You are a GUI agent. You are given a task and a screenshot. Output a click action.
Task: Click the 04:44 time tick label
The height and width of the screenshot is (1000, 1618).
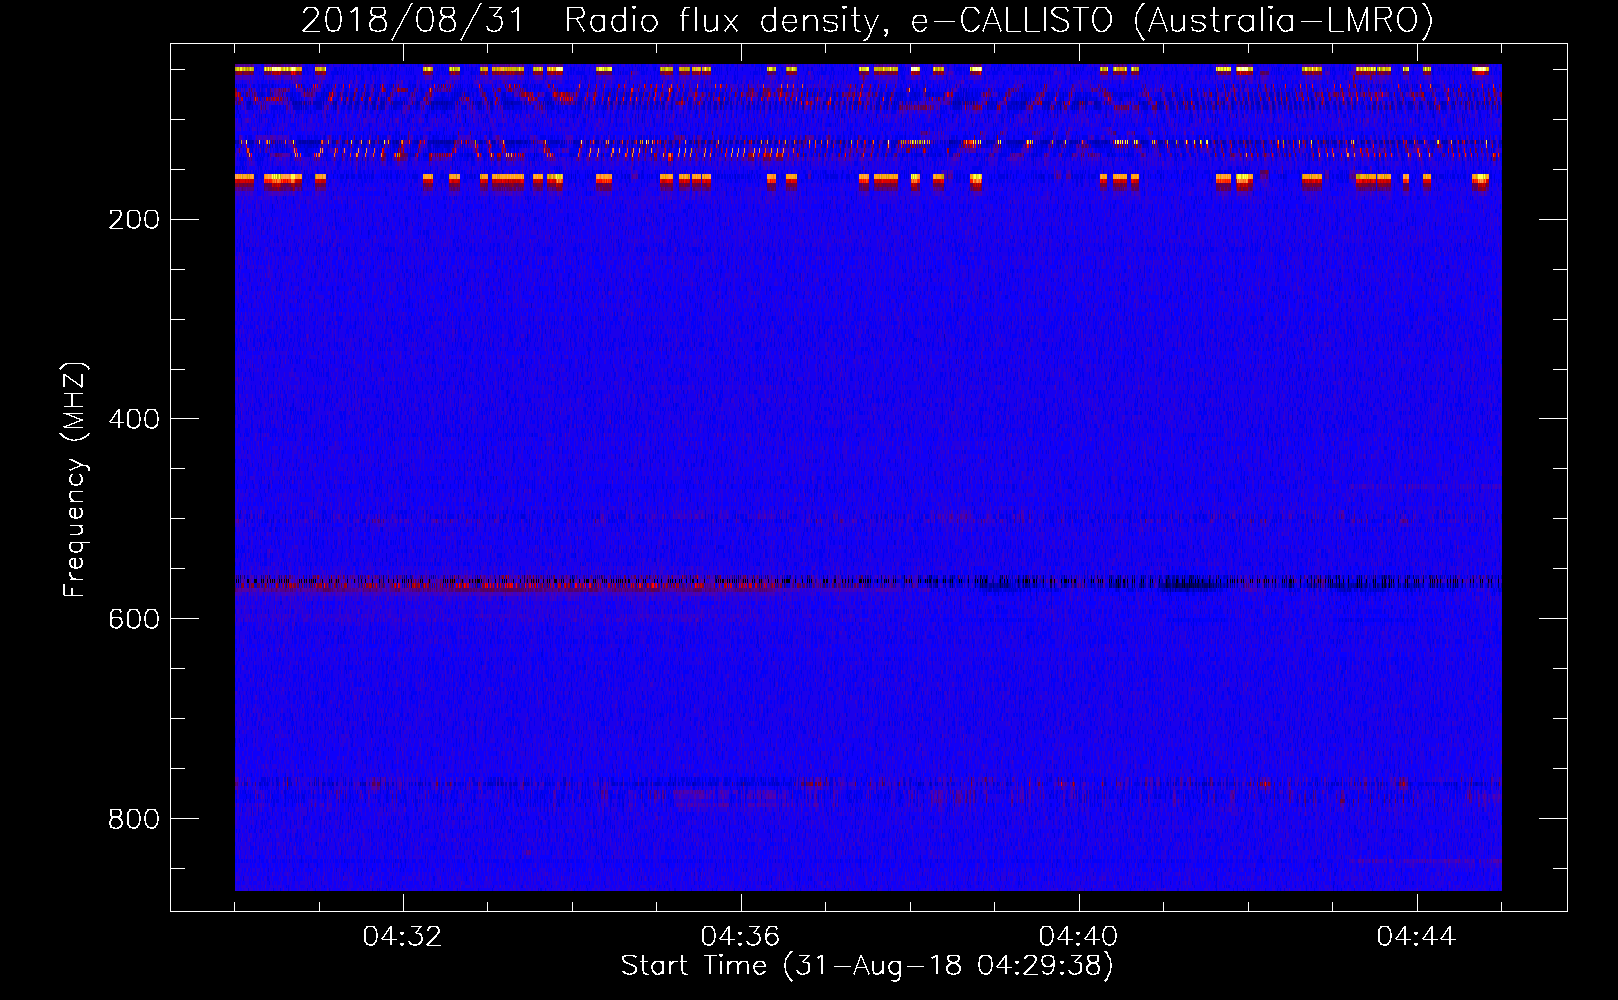[1416, 937]
